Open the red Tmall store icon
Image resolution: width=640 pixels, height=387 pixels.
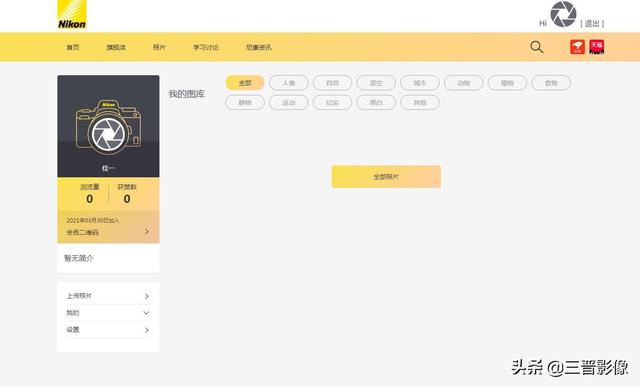pyautogui.click(x=597, y=47)
